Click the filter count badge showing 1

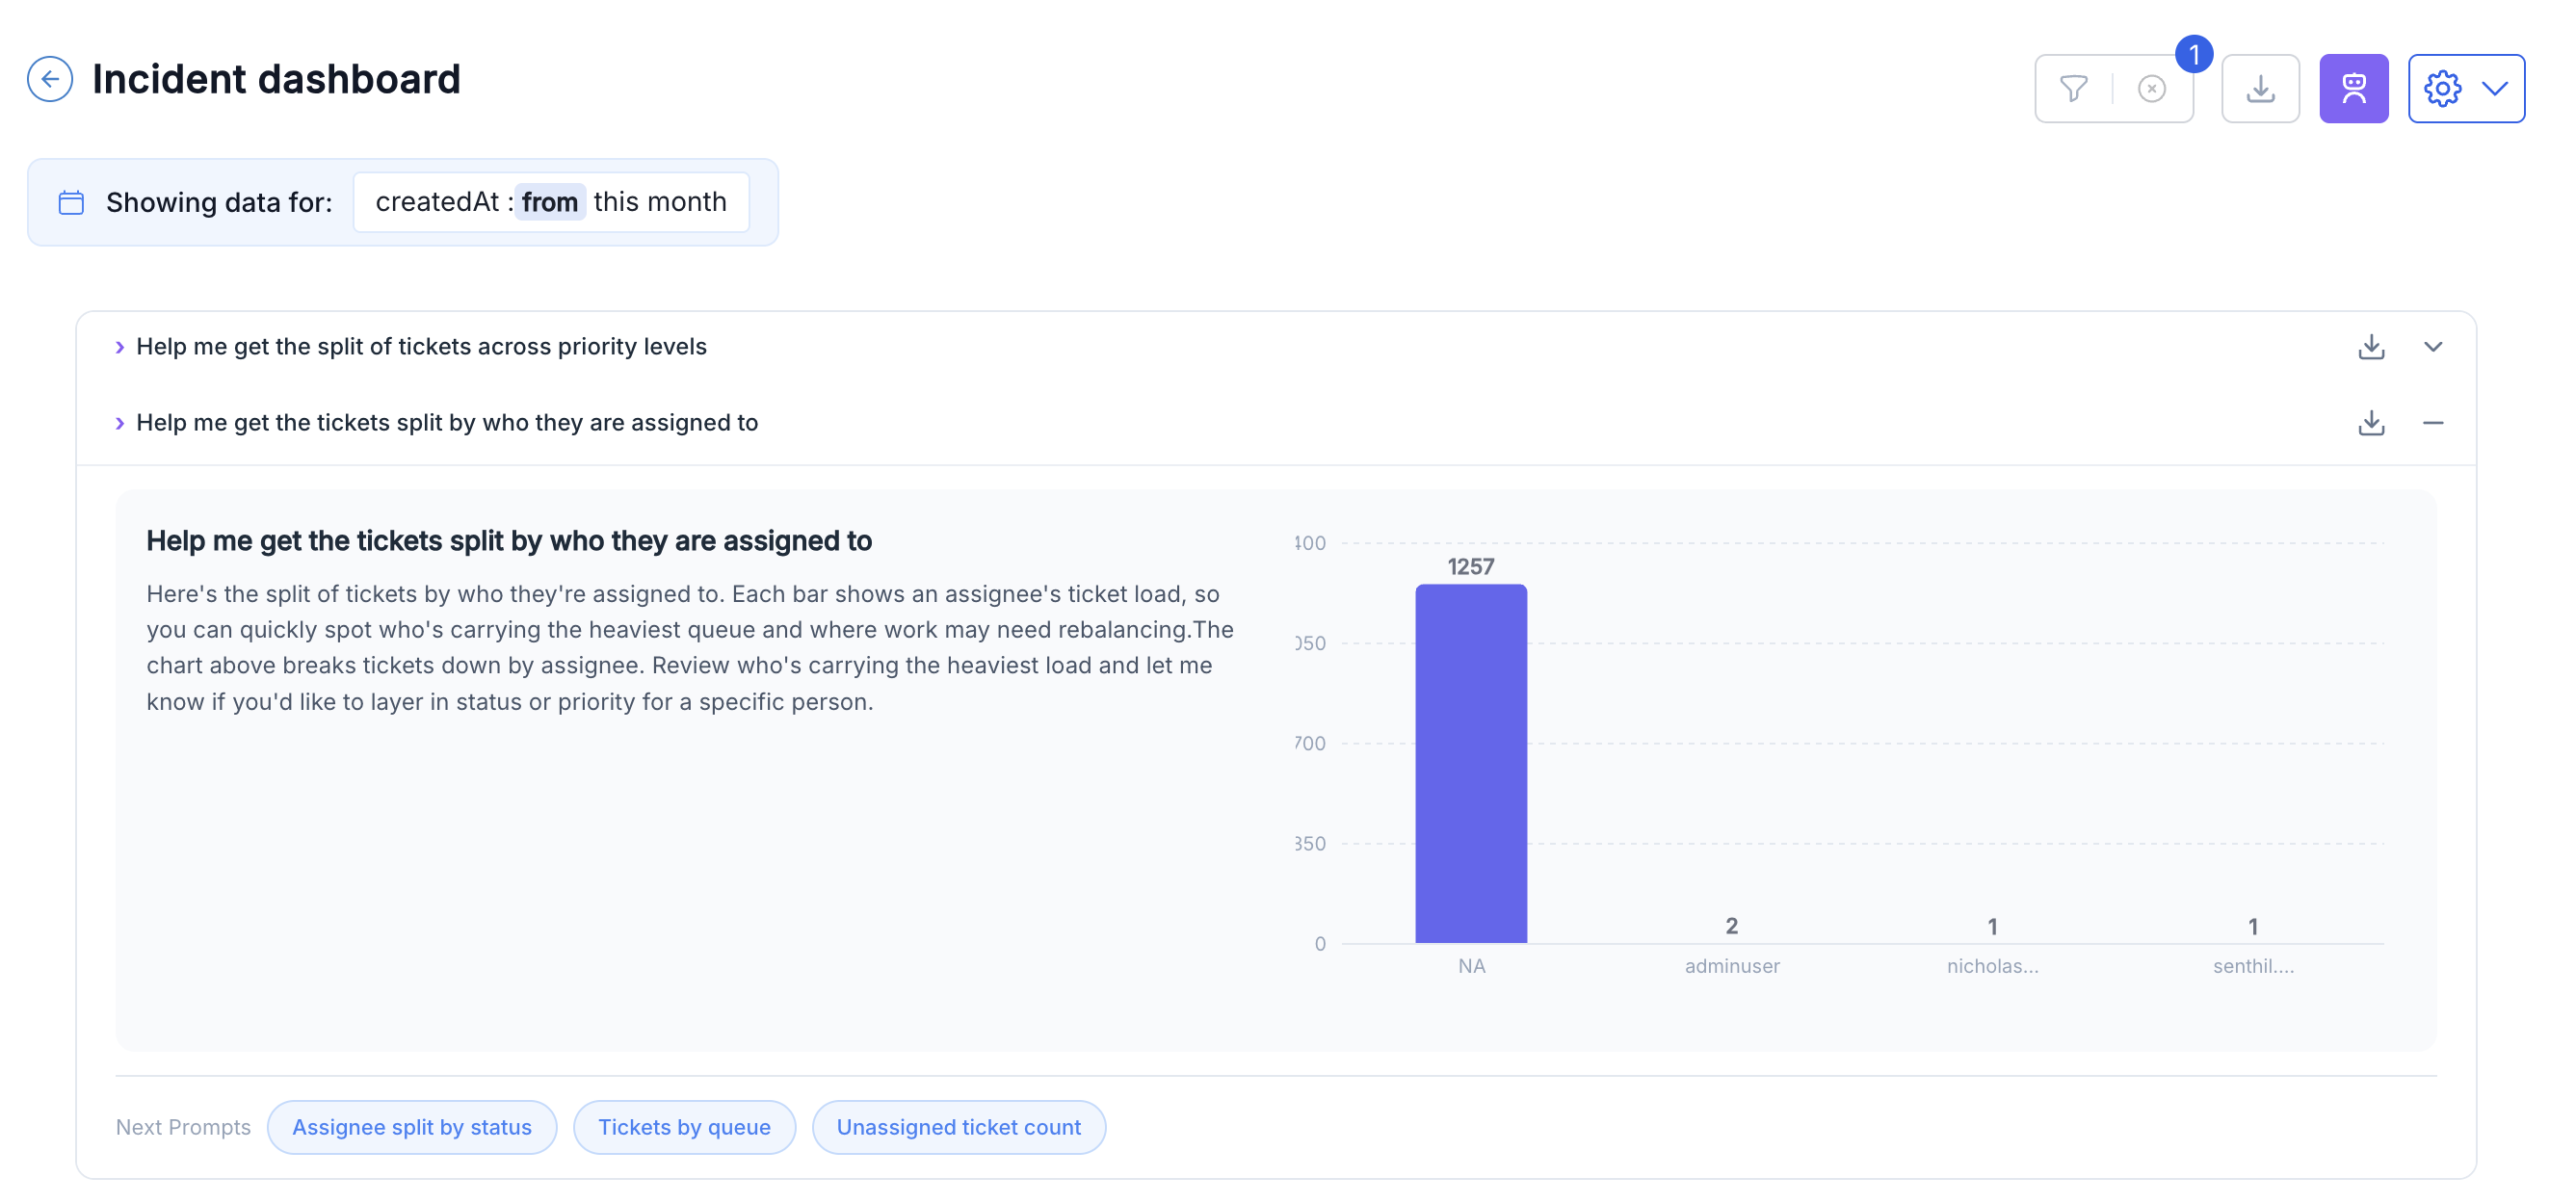click(2194, 54)
